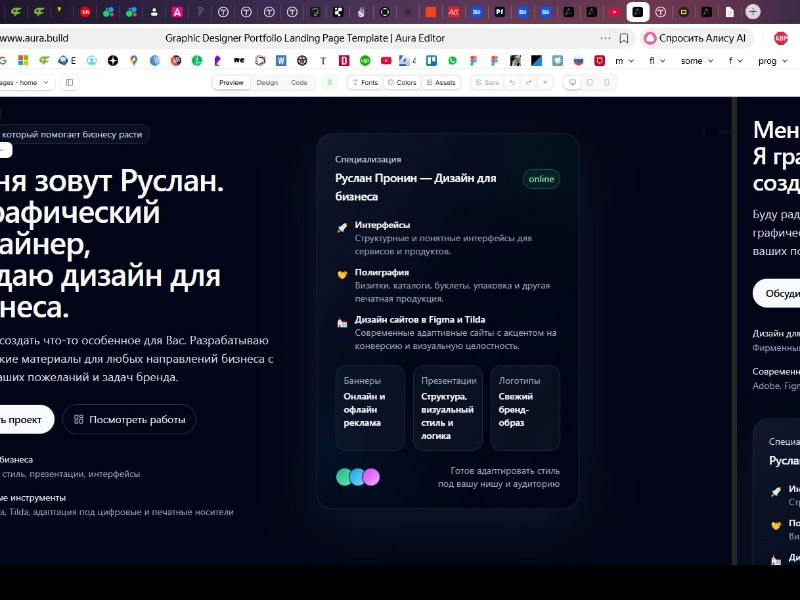Select tablet viewport preview icon
Viewport: 800px width, 600px height.
589,83
